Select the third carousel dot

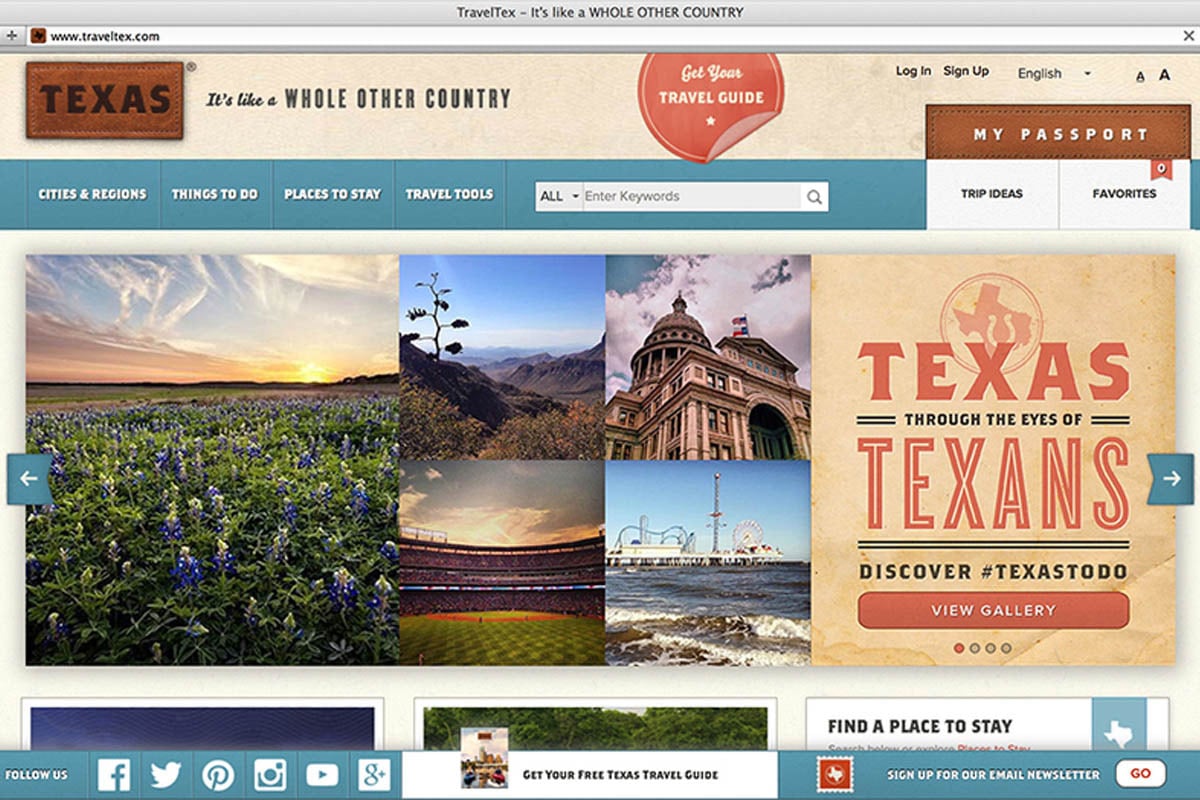coord(990,648)
